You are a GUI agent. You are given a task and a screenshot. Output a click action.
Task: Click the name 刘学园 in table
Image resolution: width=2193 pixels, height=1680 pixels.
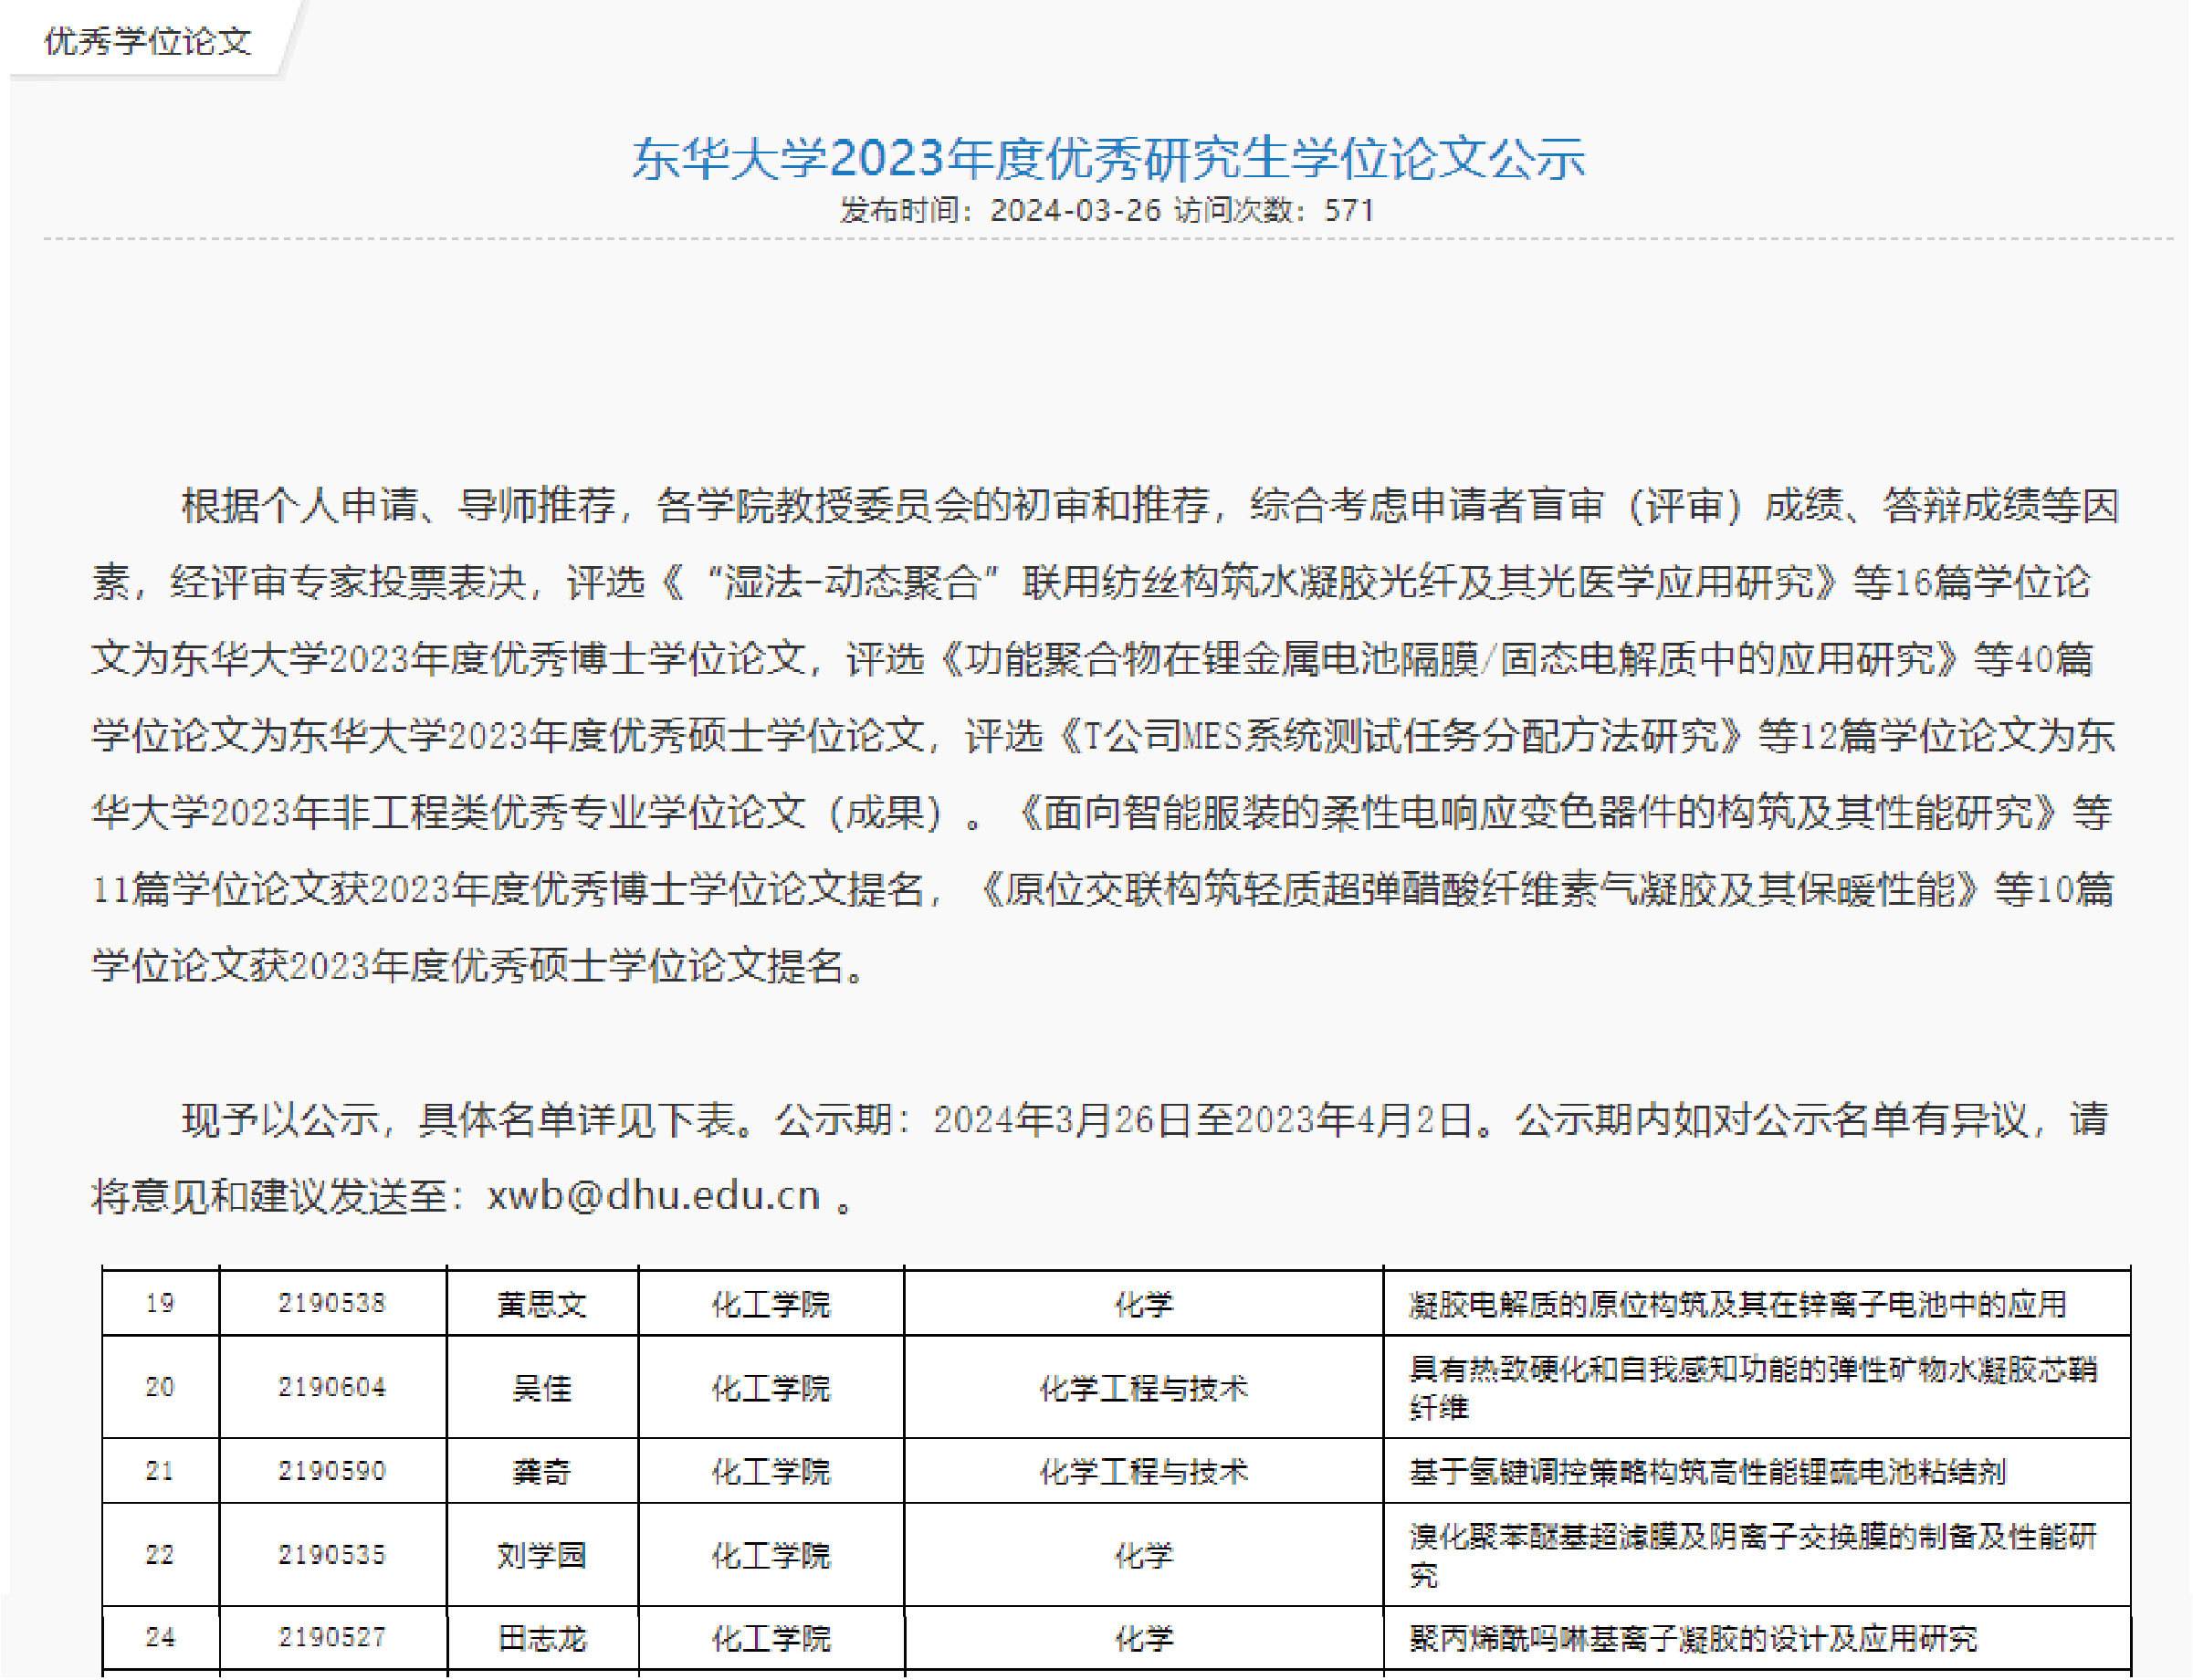(541, 1555)
